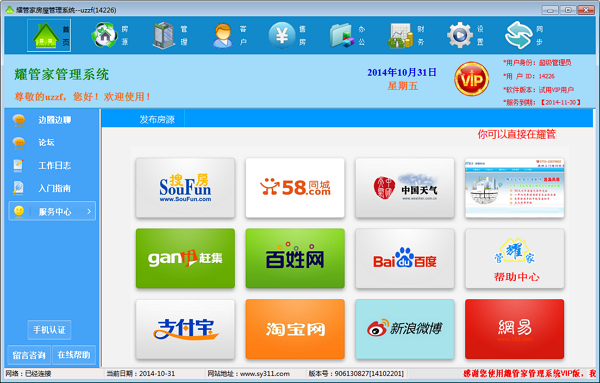Click the 网络：已经连接 status text

click(x=28, y=373)
